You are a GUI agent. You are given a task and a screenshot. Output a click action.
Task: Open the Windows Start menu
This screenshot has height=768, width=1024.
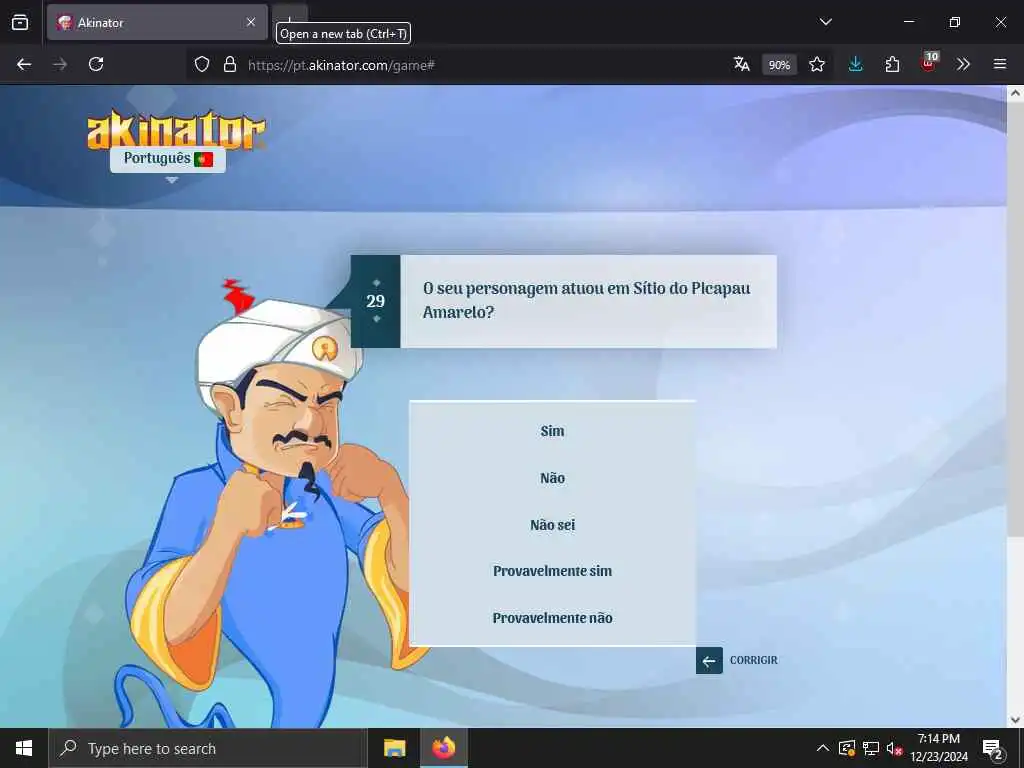coord(24,748)
